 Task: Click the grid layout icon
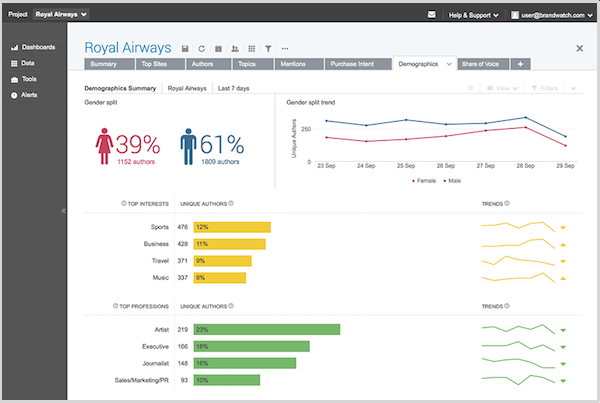point(251,49)
